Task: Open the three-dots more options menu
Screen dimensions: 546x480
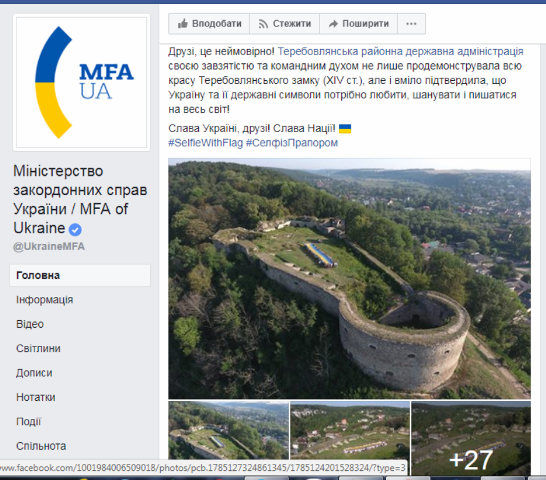Action: (411, 24)
